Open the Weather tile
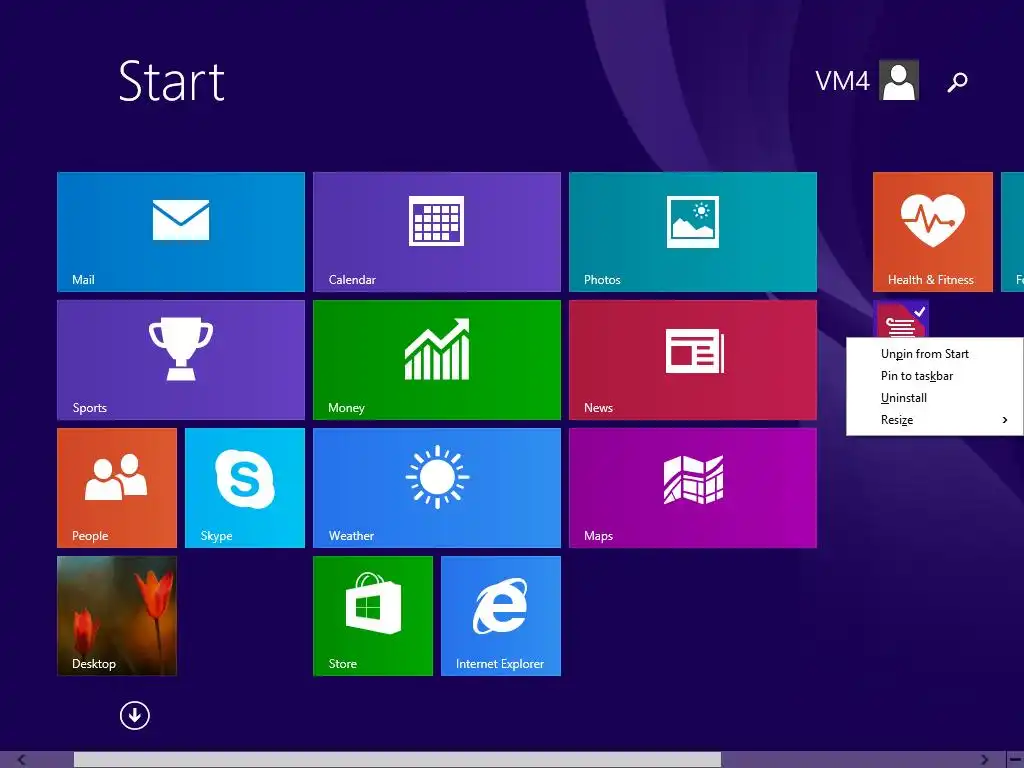Image resolution: width=1024 pixels, height=768 pixels. pyautogui.click(x=437, y=488)
